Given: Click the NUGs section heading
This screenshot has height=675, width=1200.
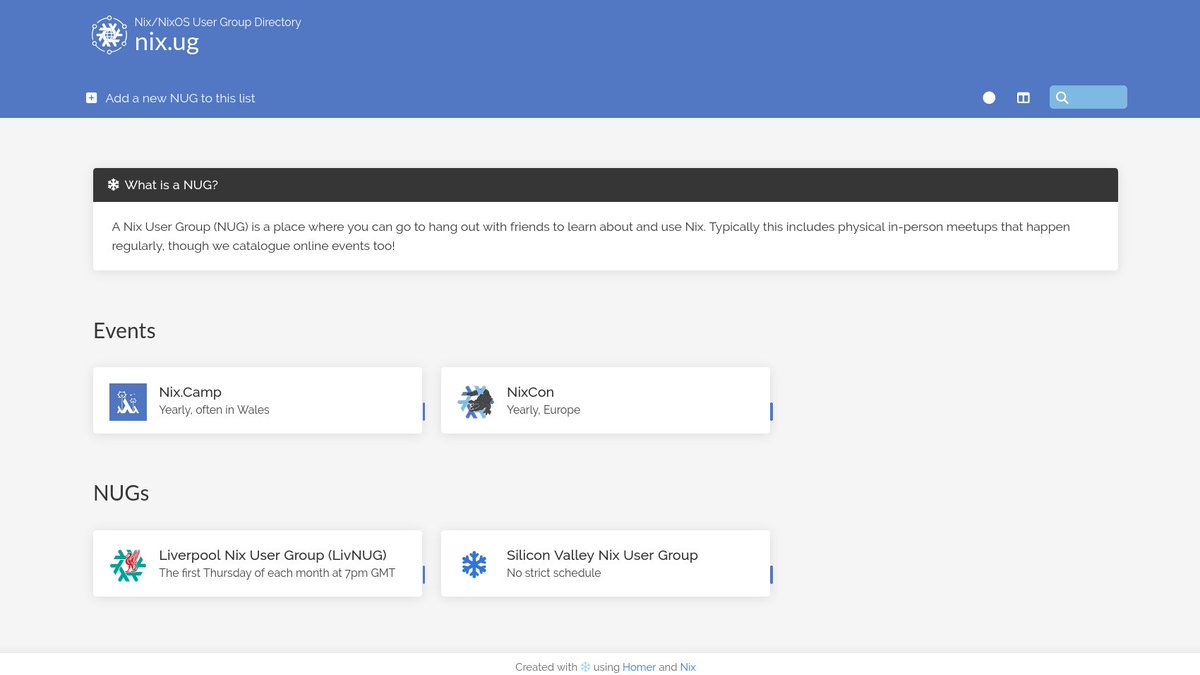Looking at the screenshot, I should point(121,493).
